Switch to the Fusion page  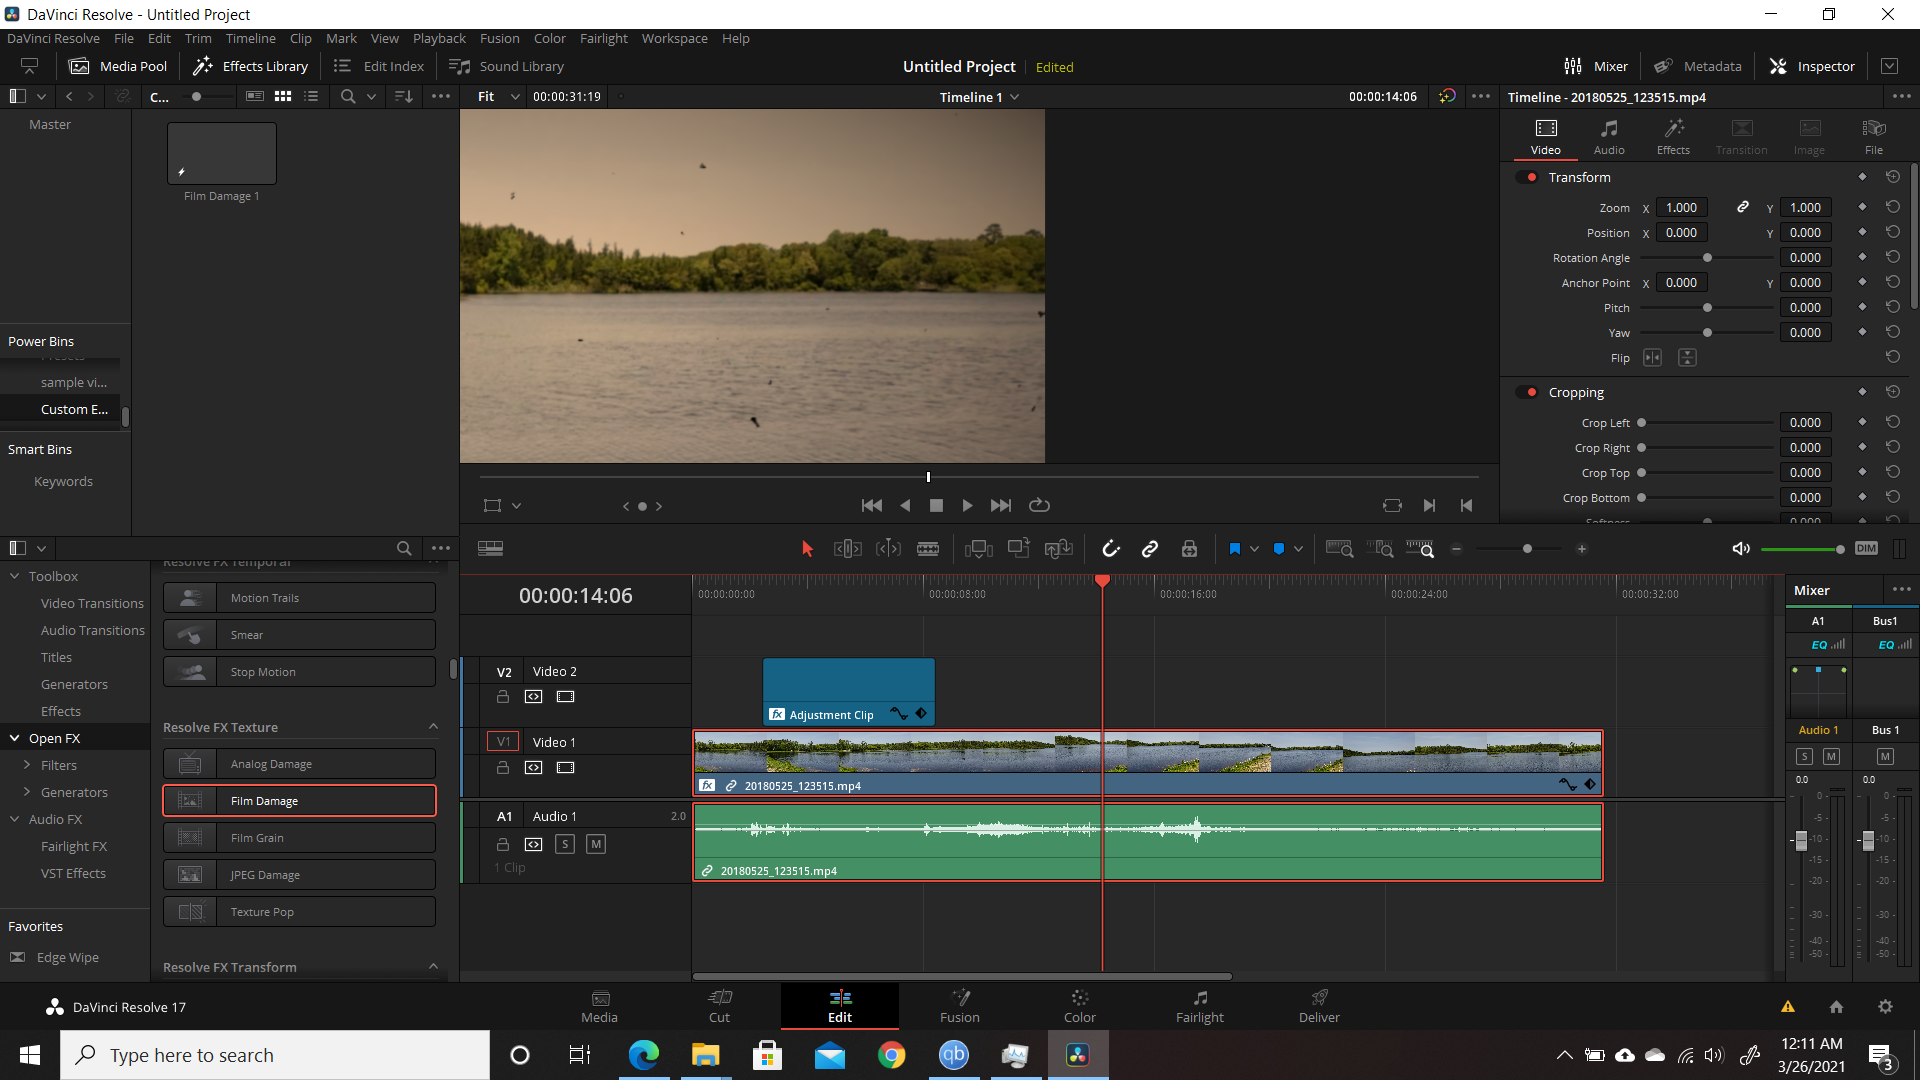(960, 1006)
